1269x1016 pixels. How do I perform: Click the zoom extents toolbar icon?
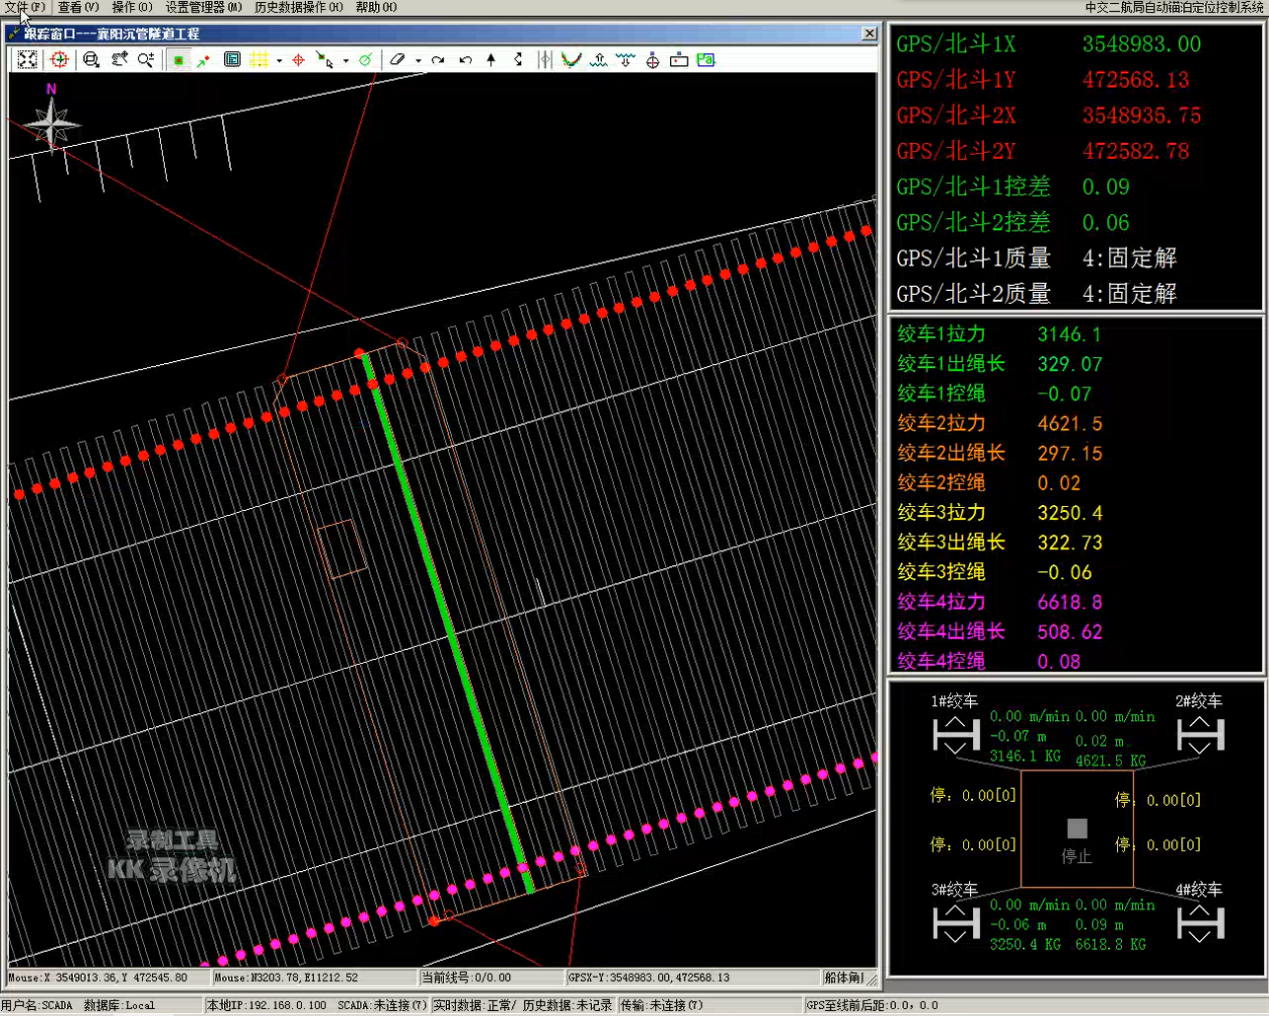click(x=27, y=60)
